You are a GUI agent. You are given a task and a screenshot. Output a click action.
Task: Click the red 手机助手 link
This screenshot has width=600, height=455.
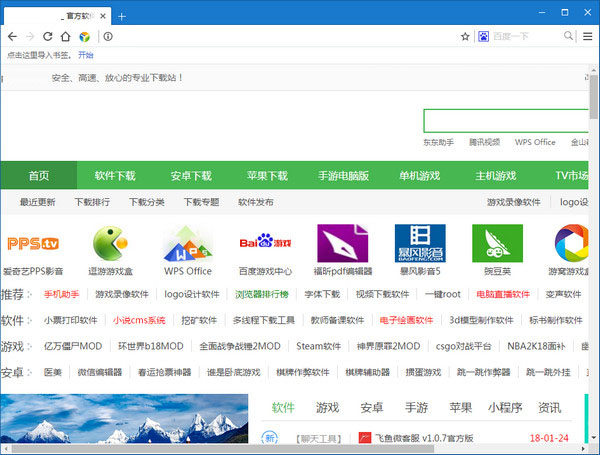pos(61,294)
